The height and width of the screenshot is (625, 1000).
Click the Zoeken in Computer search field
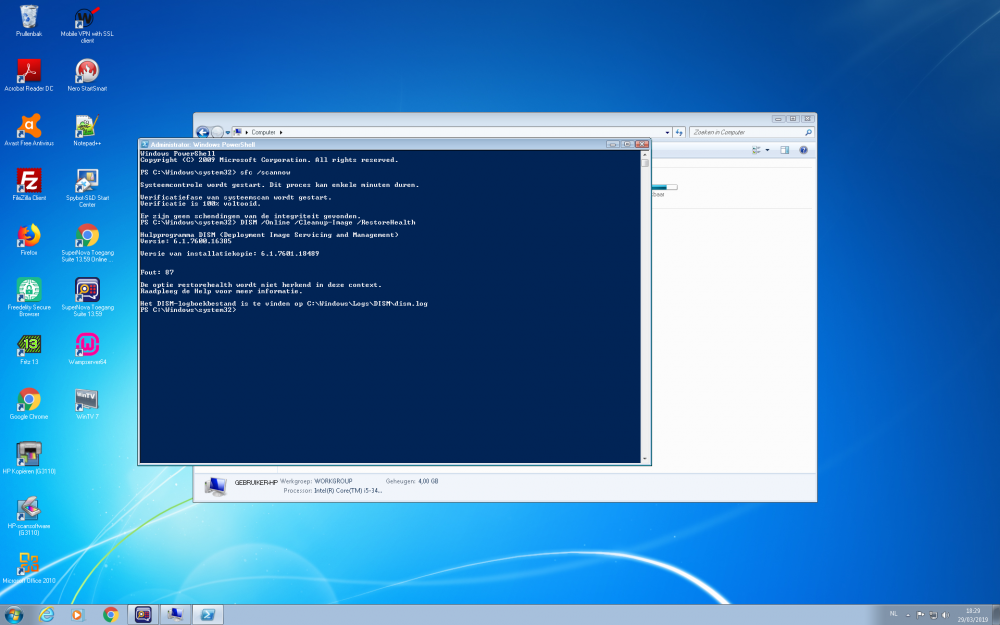pos(745,132)
